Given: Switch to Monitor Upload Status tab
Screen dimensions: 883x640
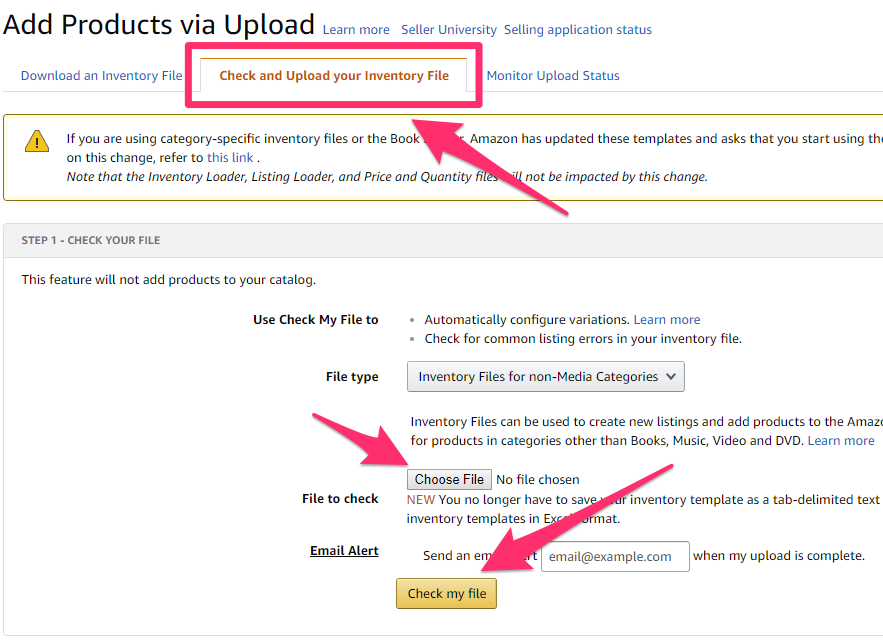Looking at the screenshot, I should point(553,75).
